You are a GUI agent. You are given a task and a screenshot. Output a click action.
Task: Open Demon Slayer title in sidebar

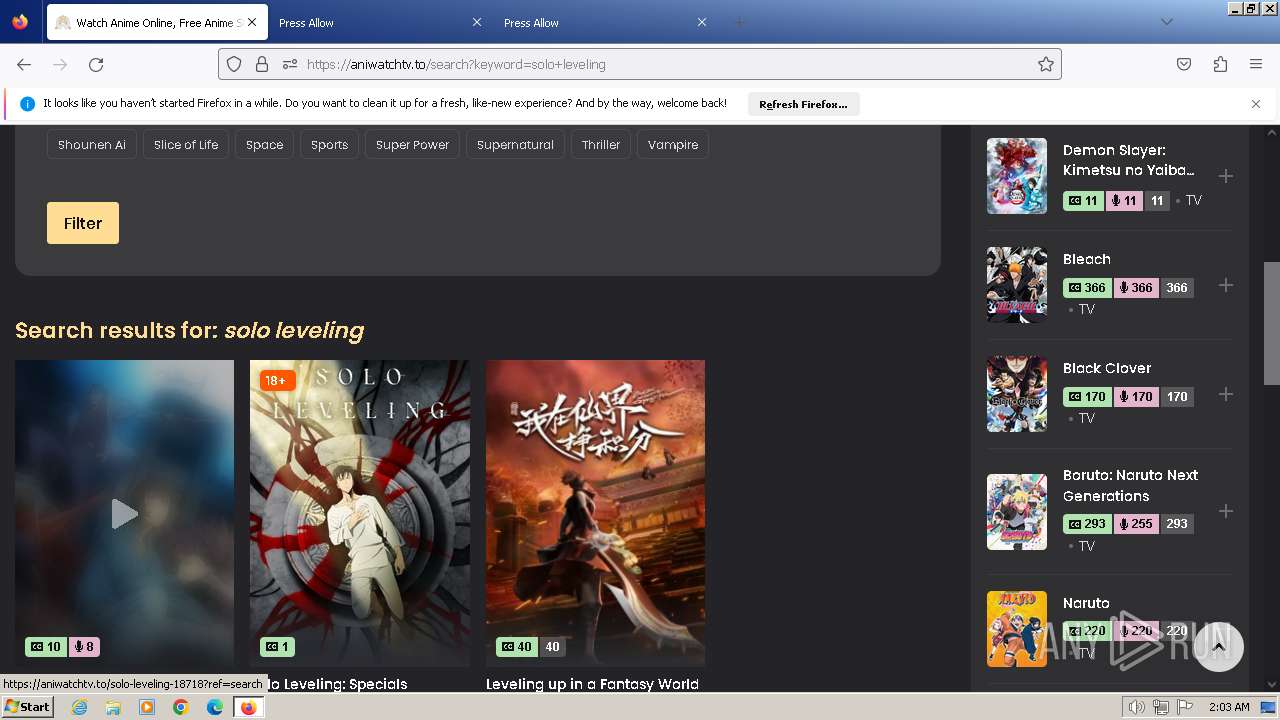[x=1128, y=160]
